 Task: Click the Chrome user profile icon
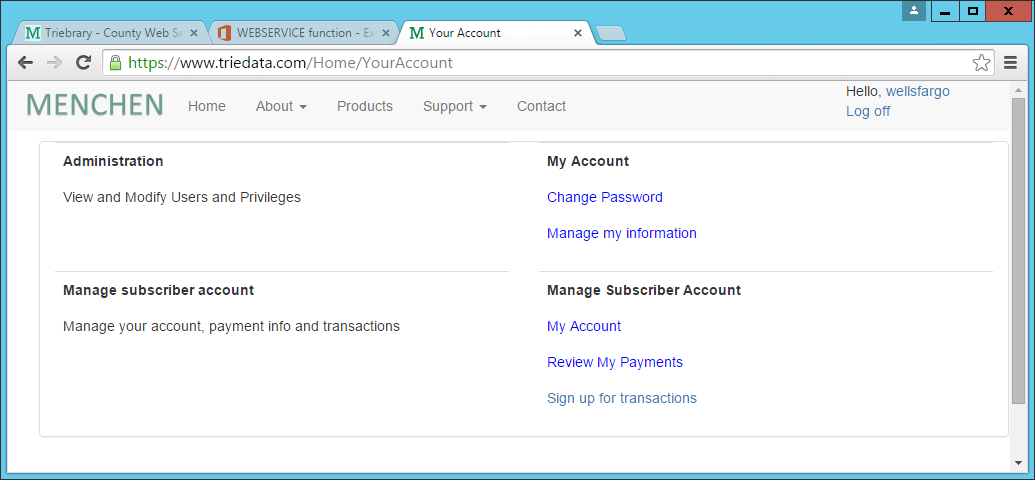click(913, 11)
